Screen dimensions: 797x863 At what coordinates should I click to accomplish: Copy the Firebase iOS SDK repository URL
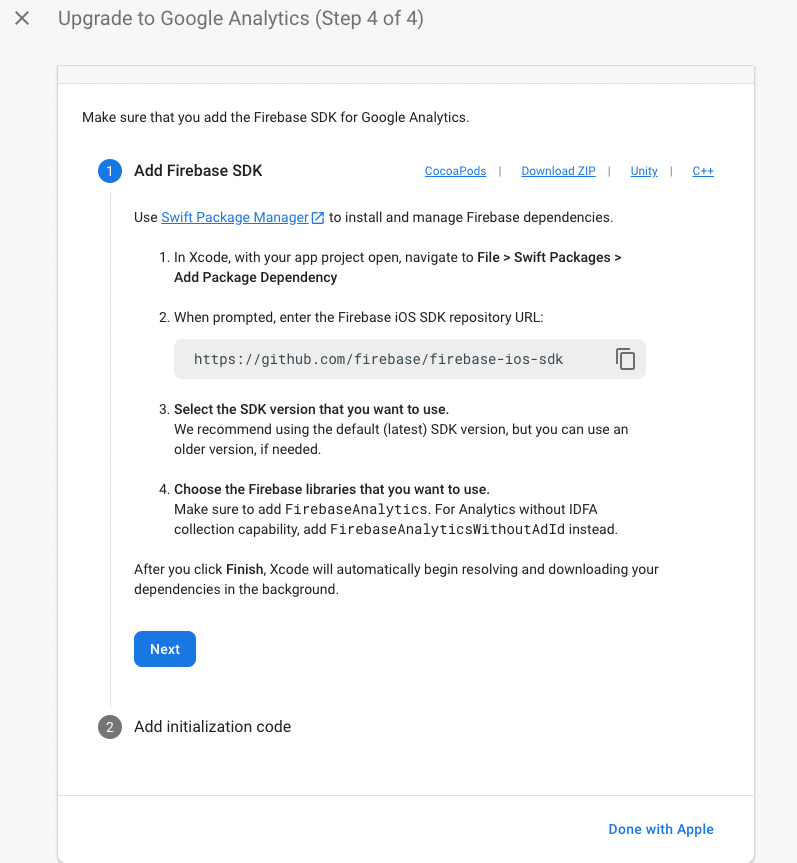pyautogui.click(x=625, y=359)
